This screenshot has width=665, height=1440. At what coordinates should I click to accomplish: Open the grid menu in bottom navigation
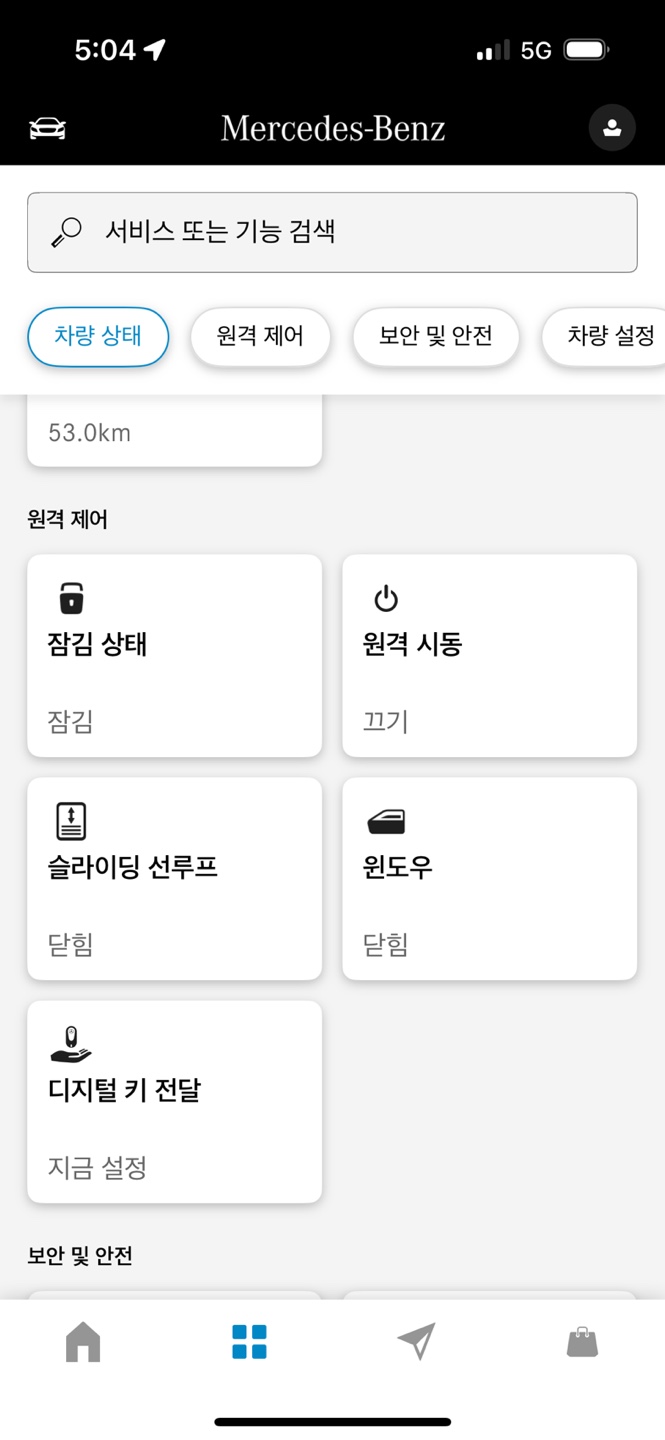(x=249, y=1343)
